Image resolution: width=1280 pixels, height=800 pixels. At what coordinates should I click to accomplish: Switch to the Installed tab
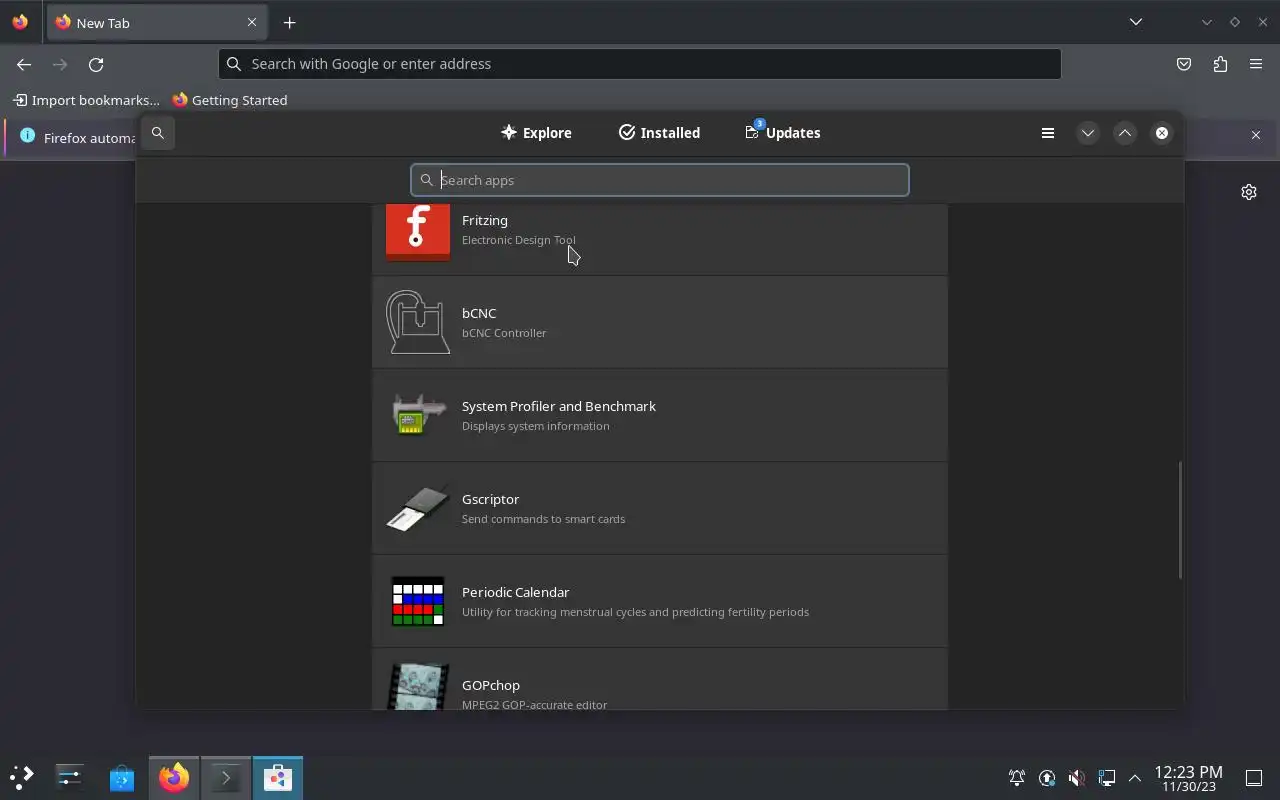tap(659, 133)
